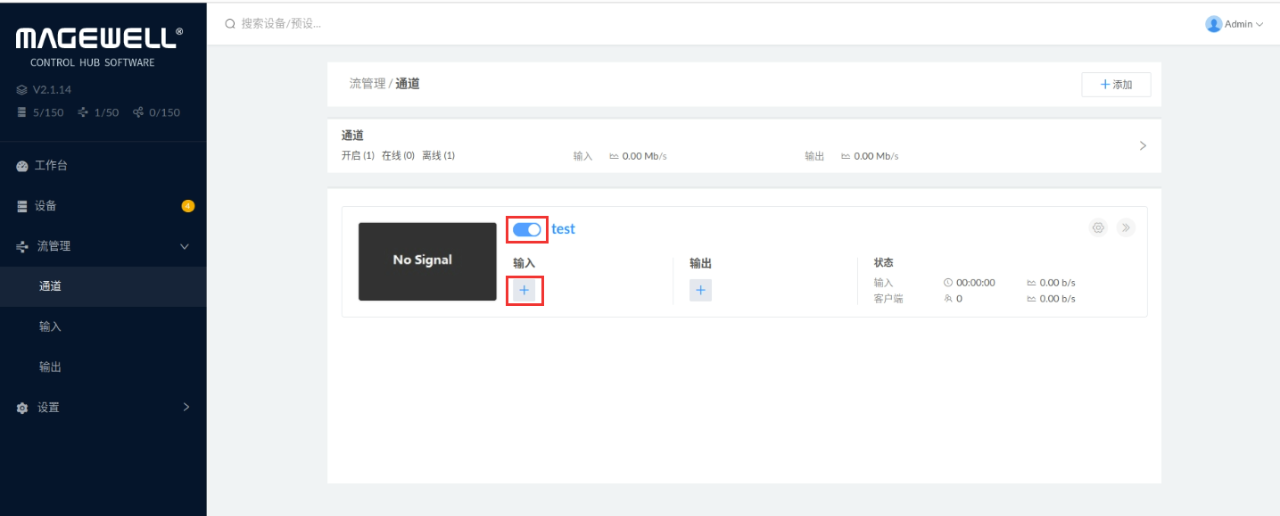Click the search magnifier icon
Viewport: 1280px width, 516px height.
coord(230,23)
